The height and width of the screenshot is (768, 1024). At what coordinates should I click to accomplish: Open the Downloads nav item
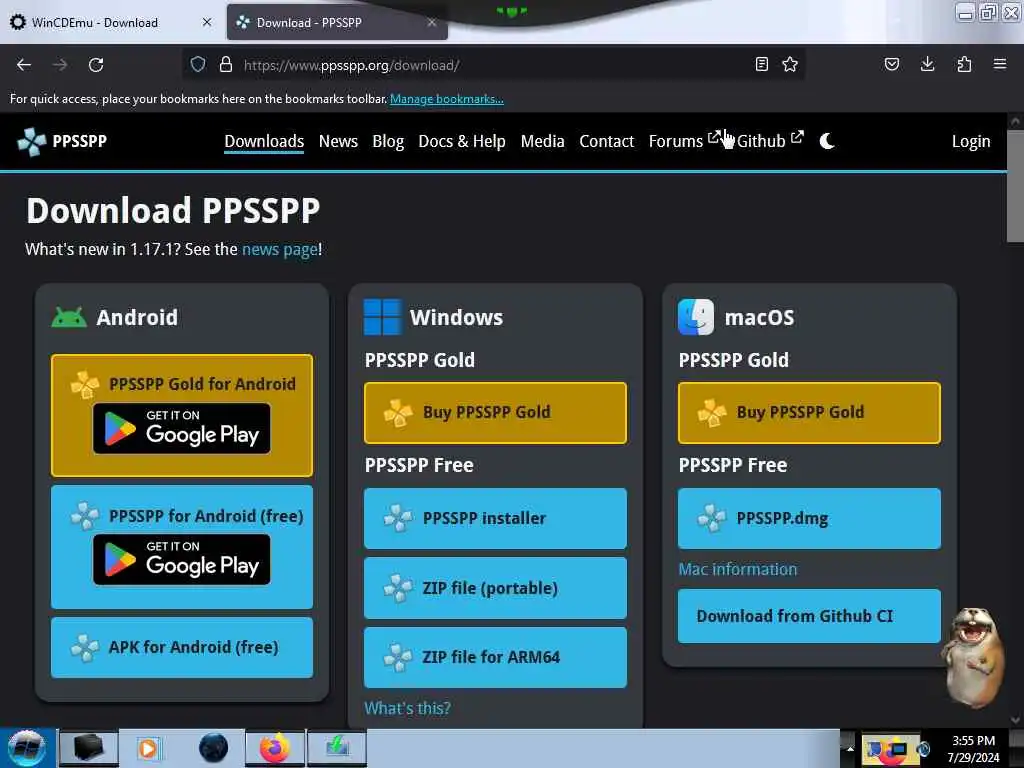[x=264, y=141]
